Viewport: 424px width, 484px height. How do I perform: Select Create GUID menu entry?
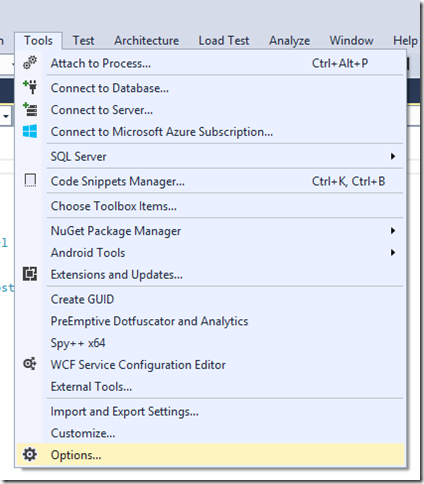pos(210,299)
